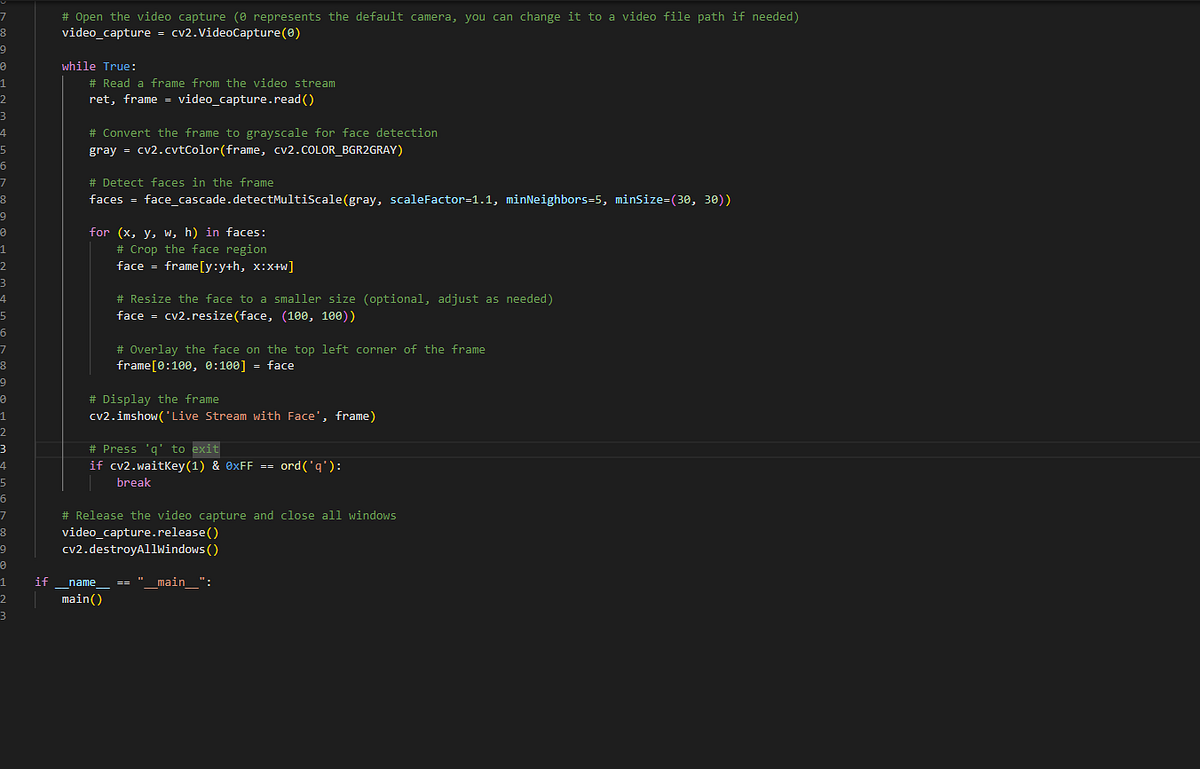Image resolution: width=1200 pixels, height=769 pixels.
Task: Click the "break" keyword
Action: tap(134, 483)
